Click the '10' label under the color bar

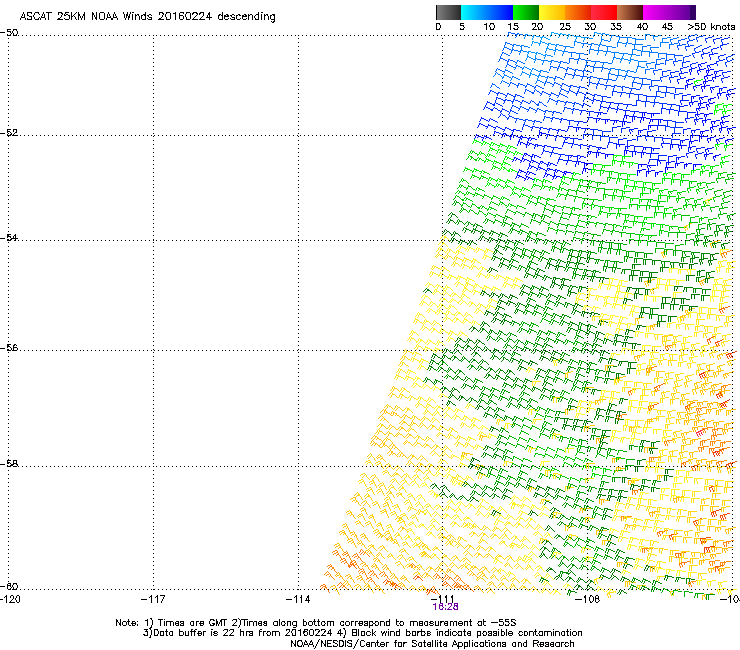click(489, 27)
